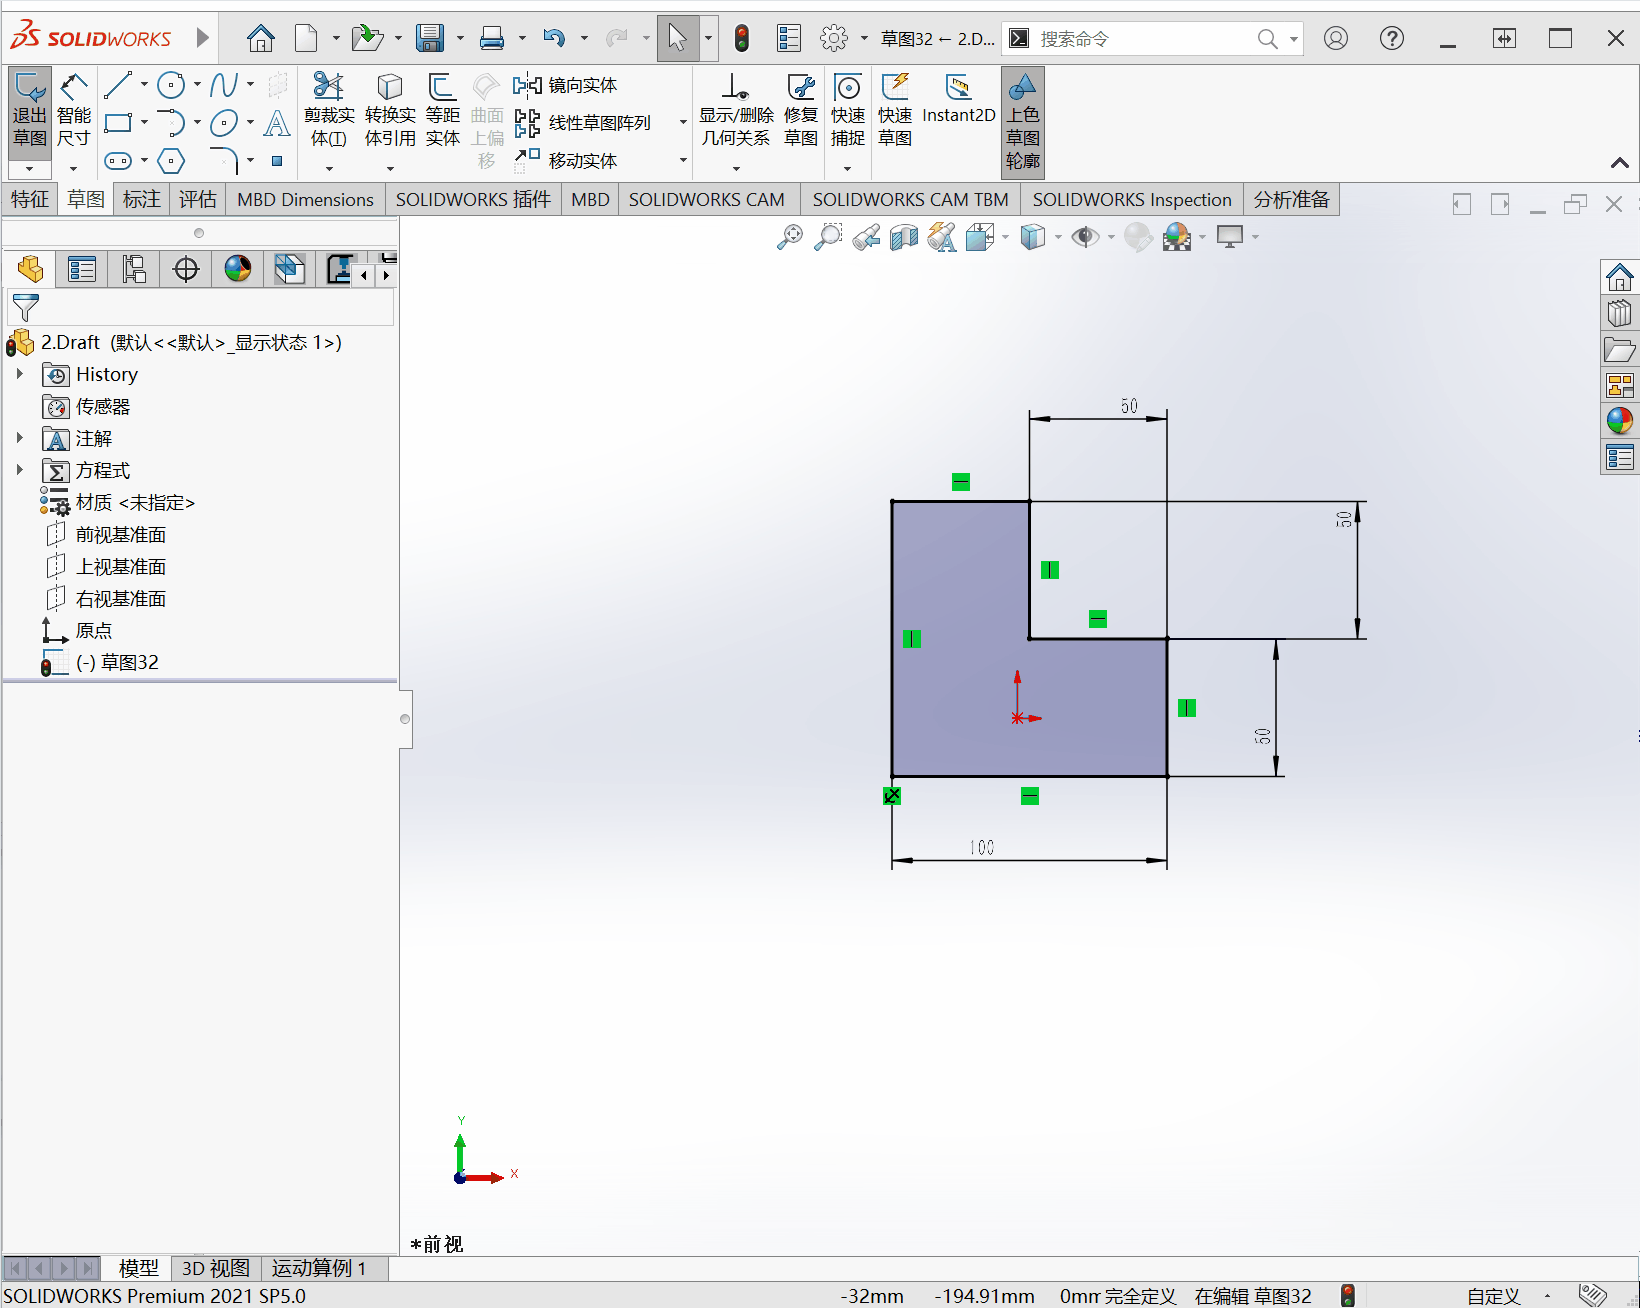Switch to the SOLIDWORKS CAM tab
The height and width of the screenshot is (1308, 1640).
coord(707,199)
